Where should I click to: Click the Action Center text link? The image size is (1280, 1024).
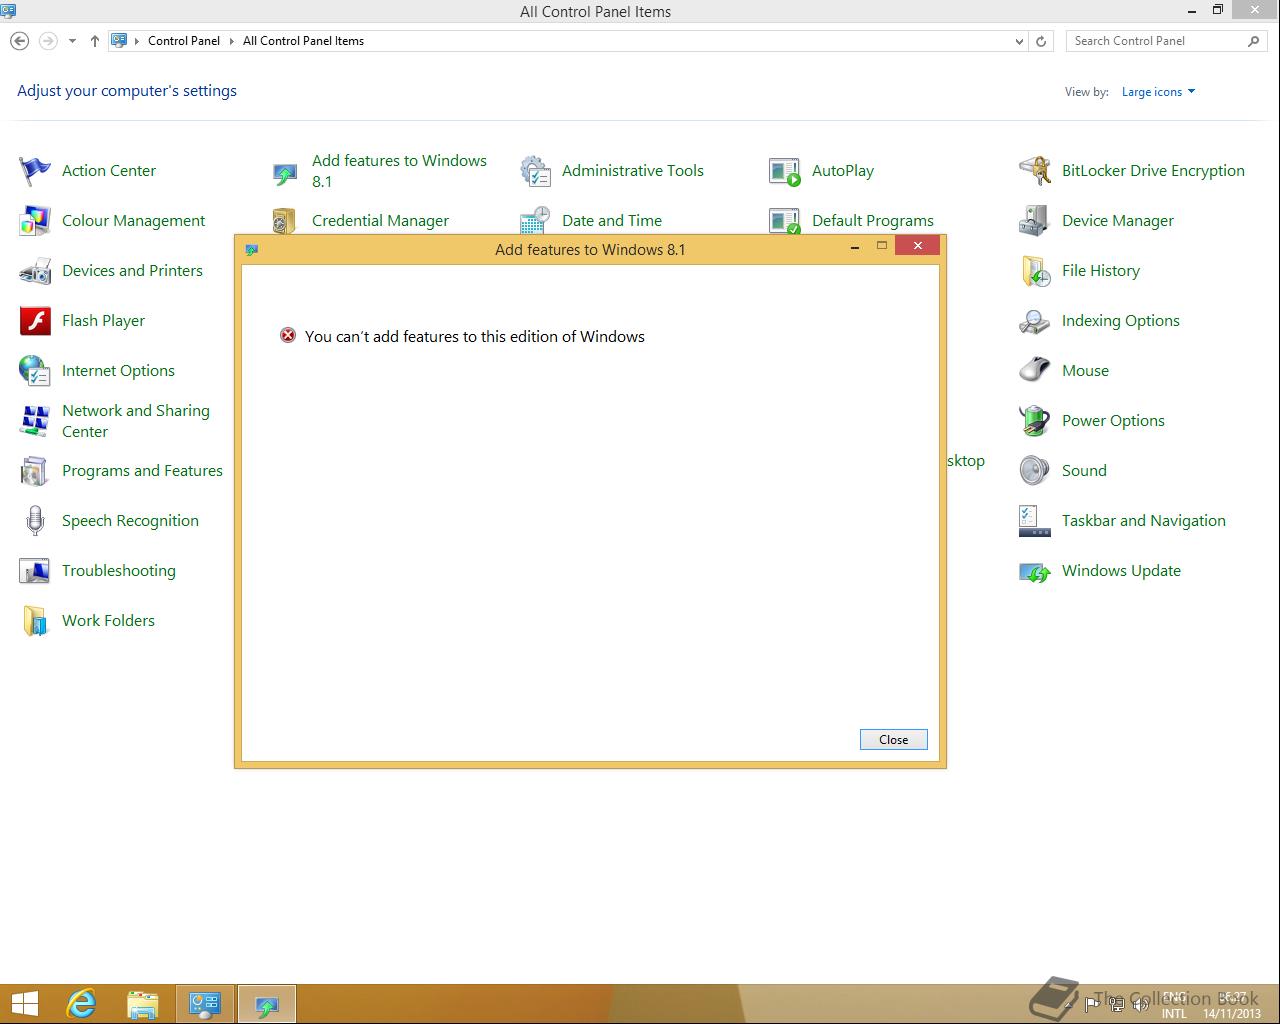(x=109, y=171)
